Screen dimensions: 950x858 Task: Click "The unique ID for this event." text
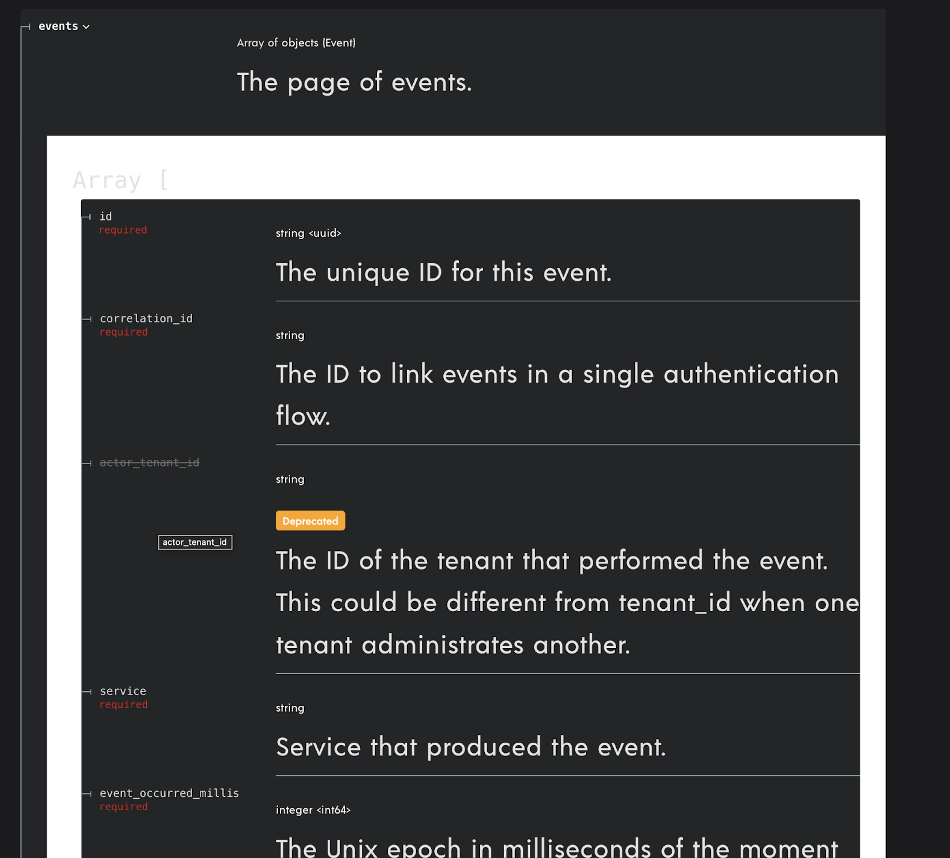click(443, 272)
